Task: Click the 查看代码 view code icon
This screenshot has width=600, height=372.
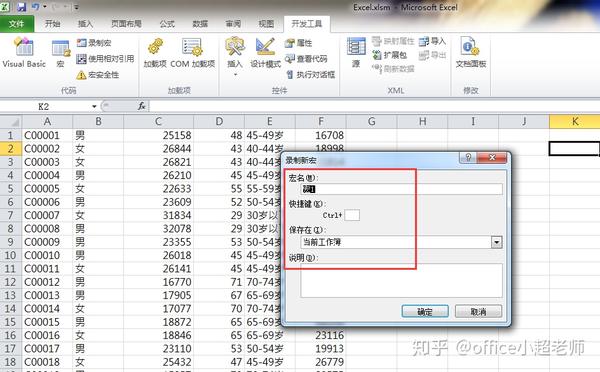Action: click(290, 59)
